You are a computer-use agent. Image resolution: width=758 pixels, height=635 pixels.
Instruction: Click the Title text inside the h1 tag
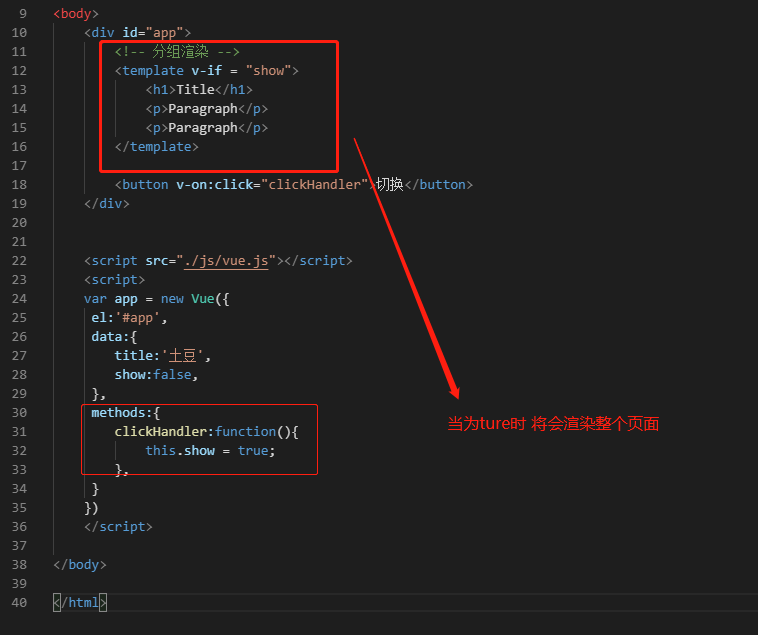point(195,89)
